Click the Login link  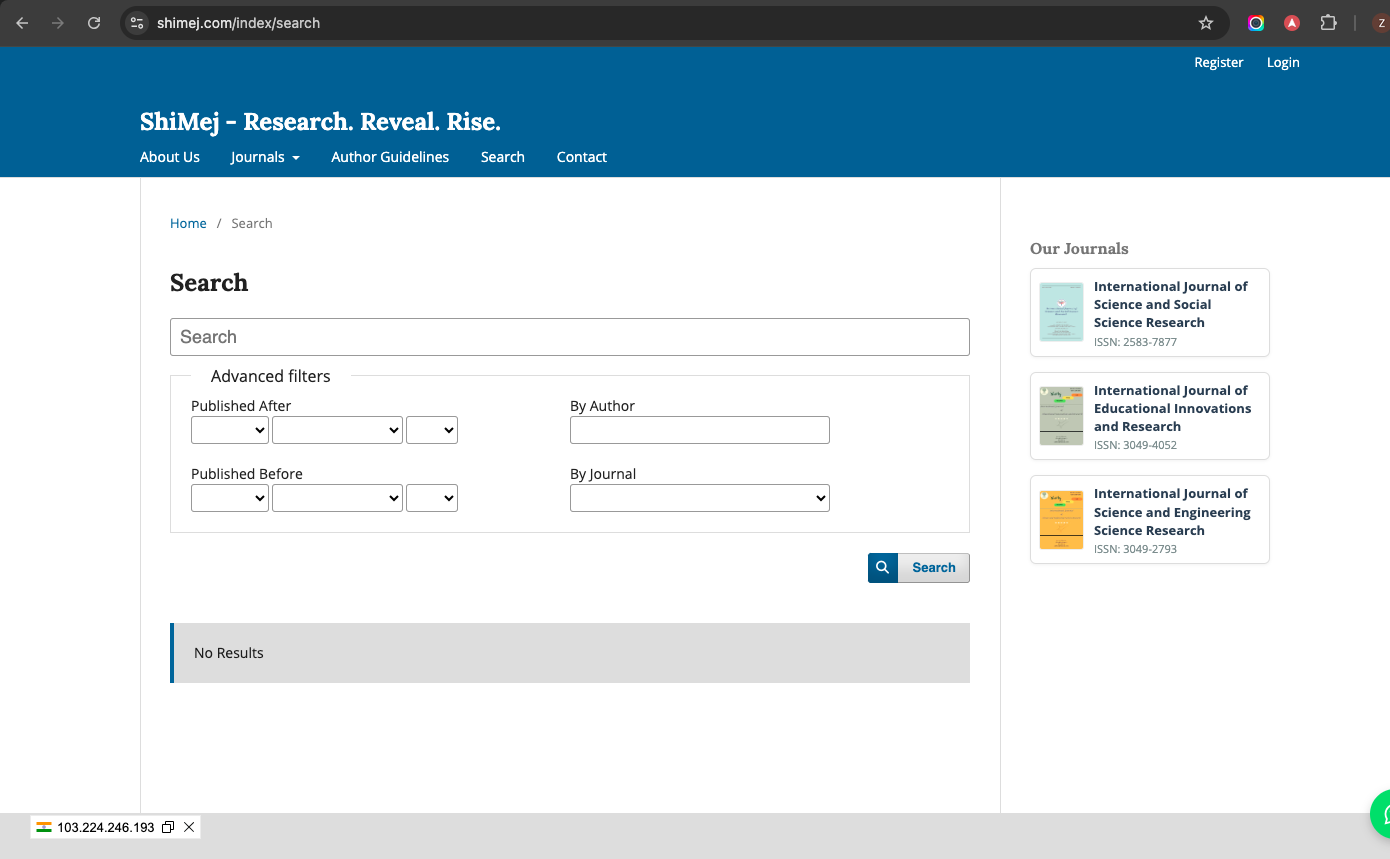point(1282,62)
